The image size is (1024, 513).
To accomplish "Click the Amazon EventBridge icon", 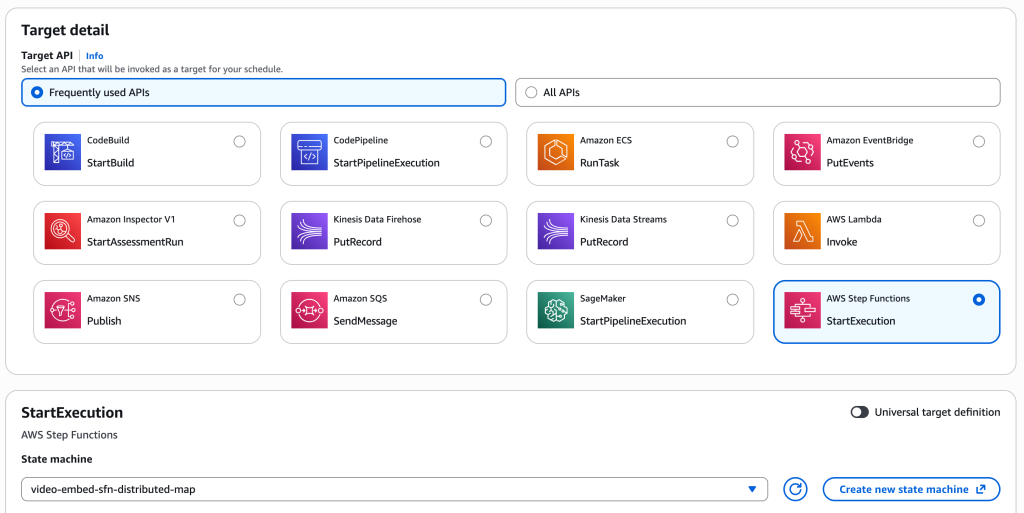I will [802, 152].
